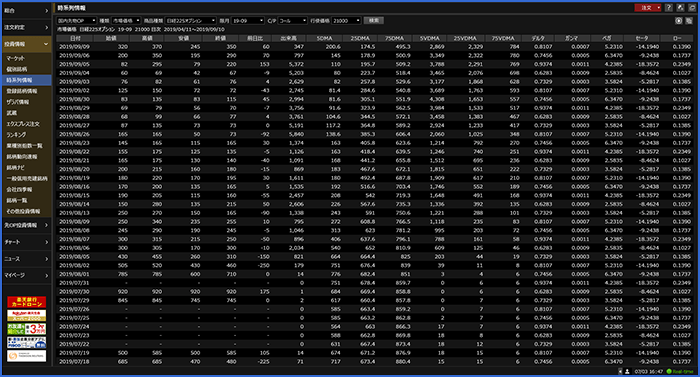Image resolution: width=700 pixels, height=377 pixels.
Task: Open the red 楽天銀行 カードローン banner
Action: tap(26, 302)
